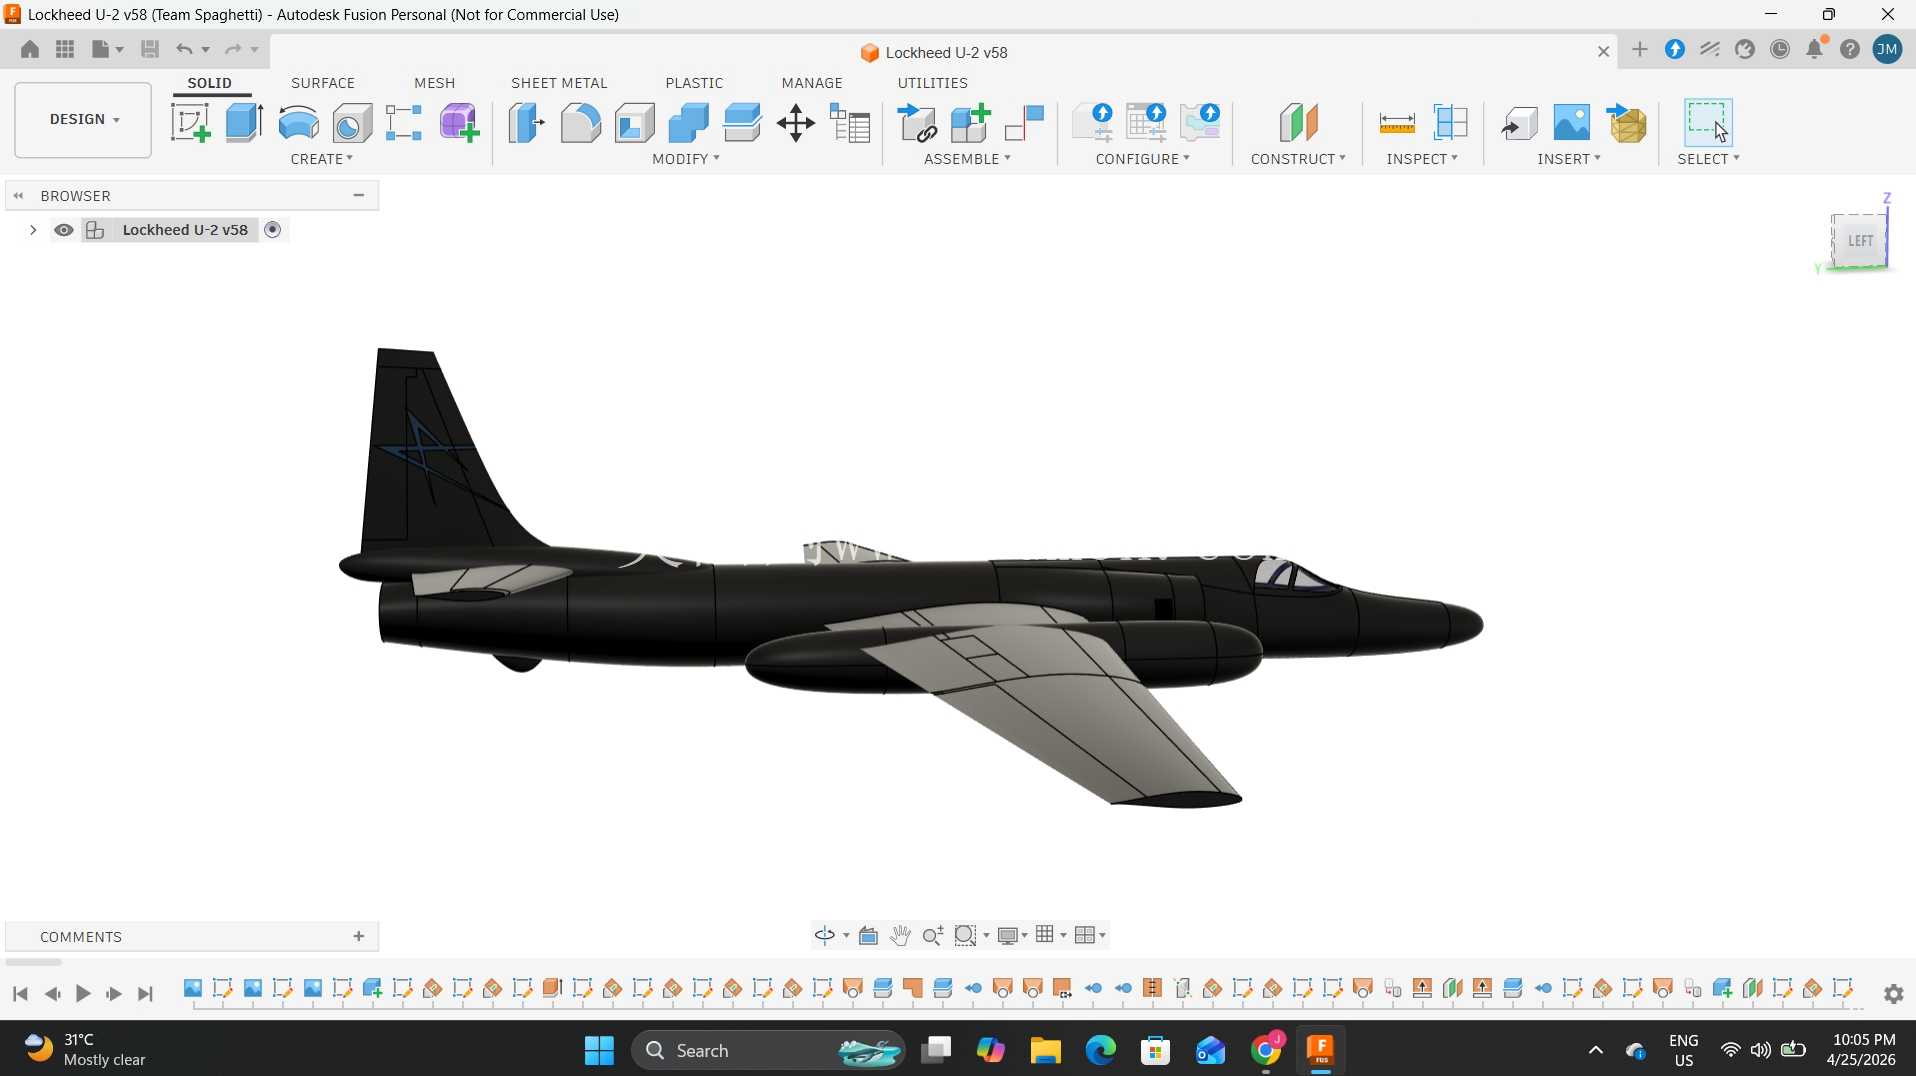Image resolution: width=1916 pixels, height=1076 pixels.
Task: Add a new comment
Action: point(359,936)
